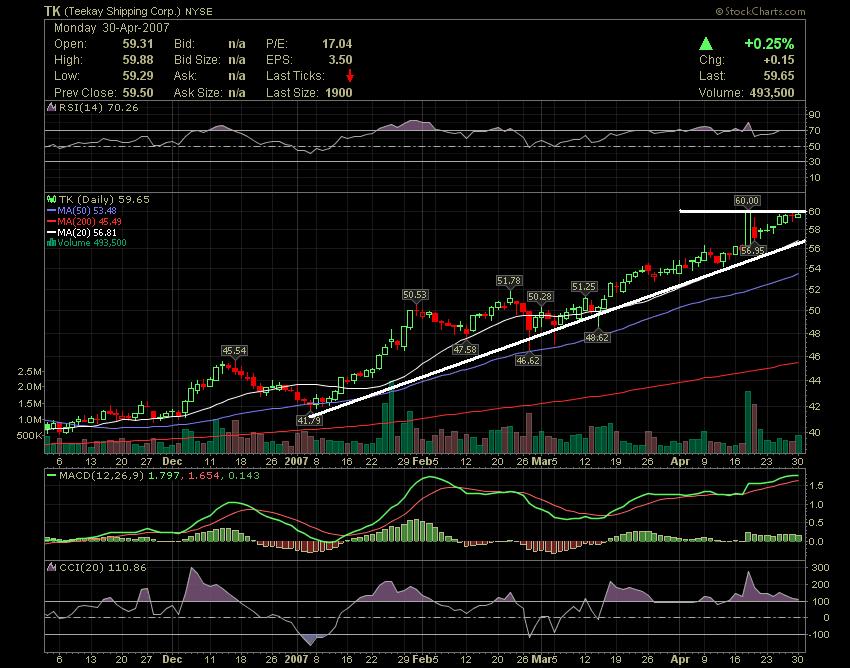Click the 2.5M volume axis label
Viewport: 850px width, 668px height.
30,371
